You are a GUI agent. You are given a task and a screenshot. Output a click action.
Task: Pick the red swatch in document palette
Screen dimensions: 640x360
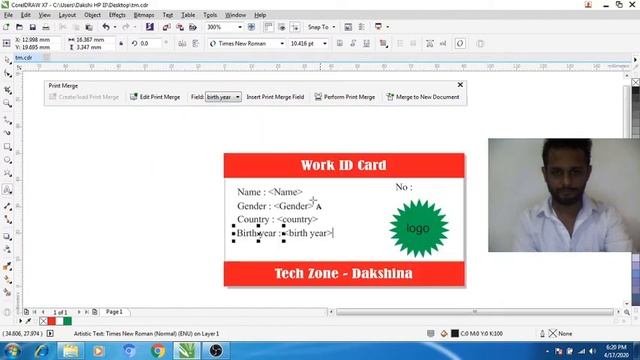point(52,321)
